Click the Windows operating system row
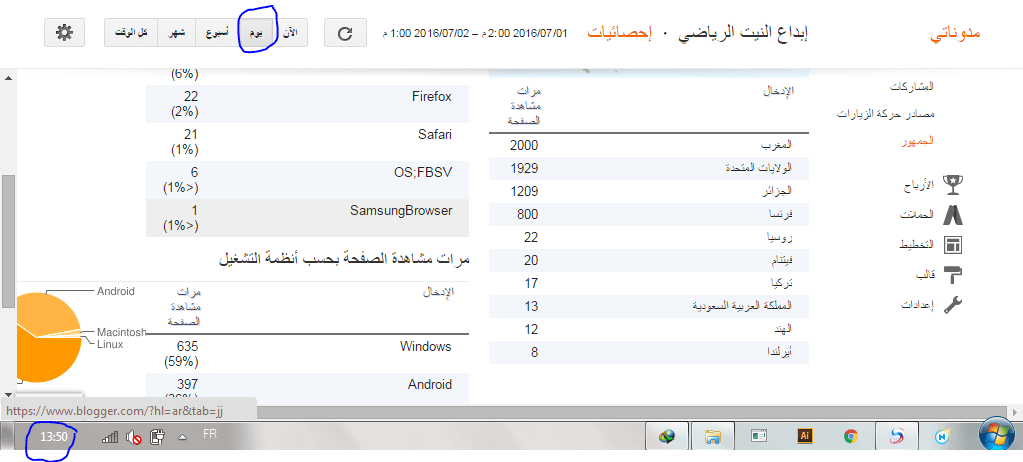 coord(308,354)
